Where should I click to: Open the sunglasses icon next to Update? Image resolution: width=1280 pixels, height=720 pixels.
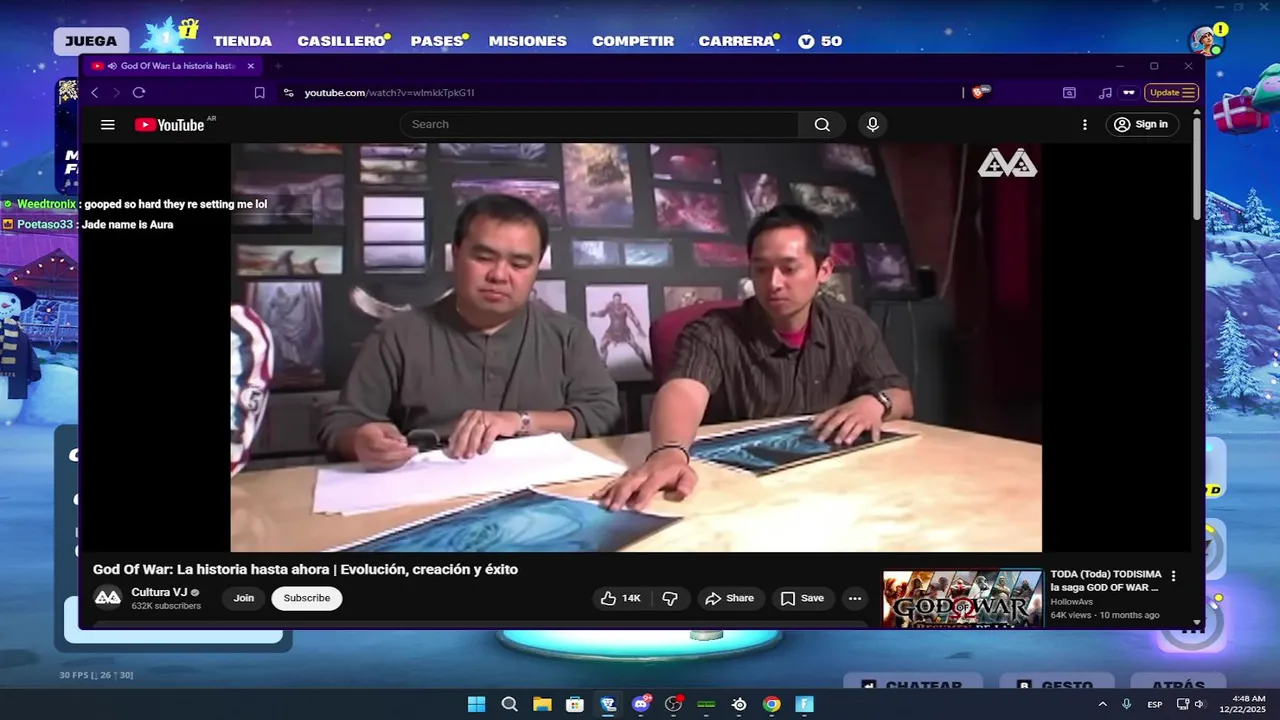pyautogui.click(x=1129, y=93)
